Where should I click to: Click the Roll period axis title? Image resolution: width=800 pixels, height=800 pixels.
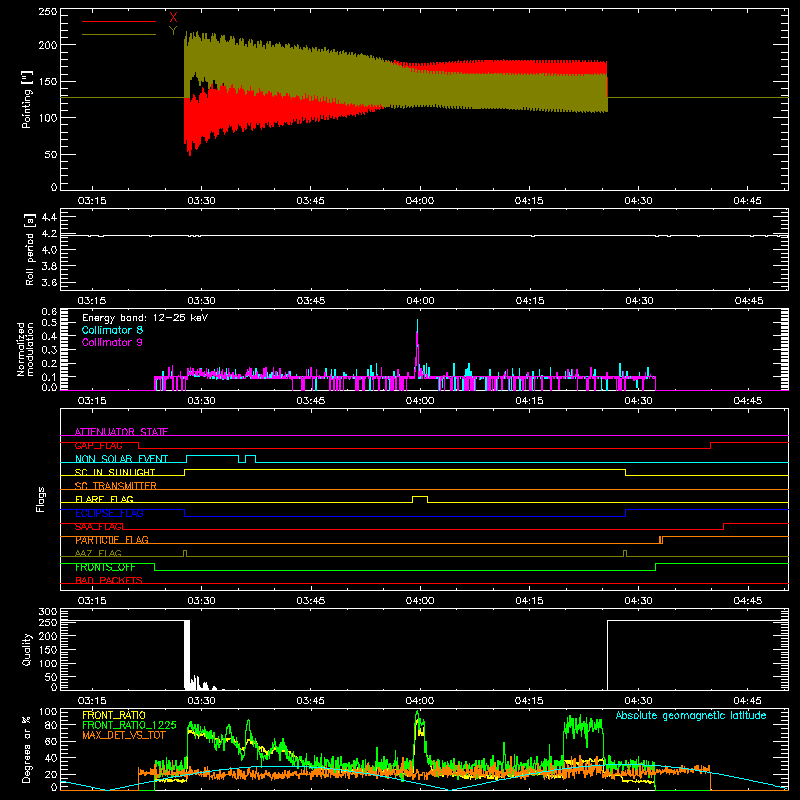(x=29, y=249)
